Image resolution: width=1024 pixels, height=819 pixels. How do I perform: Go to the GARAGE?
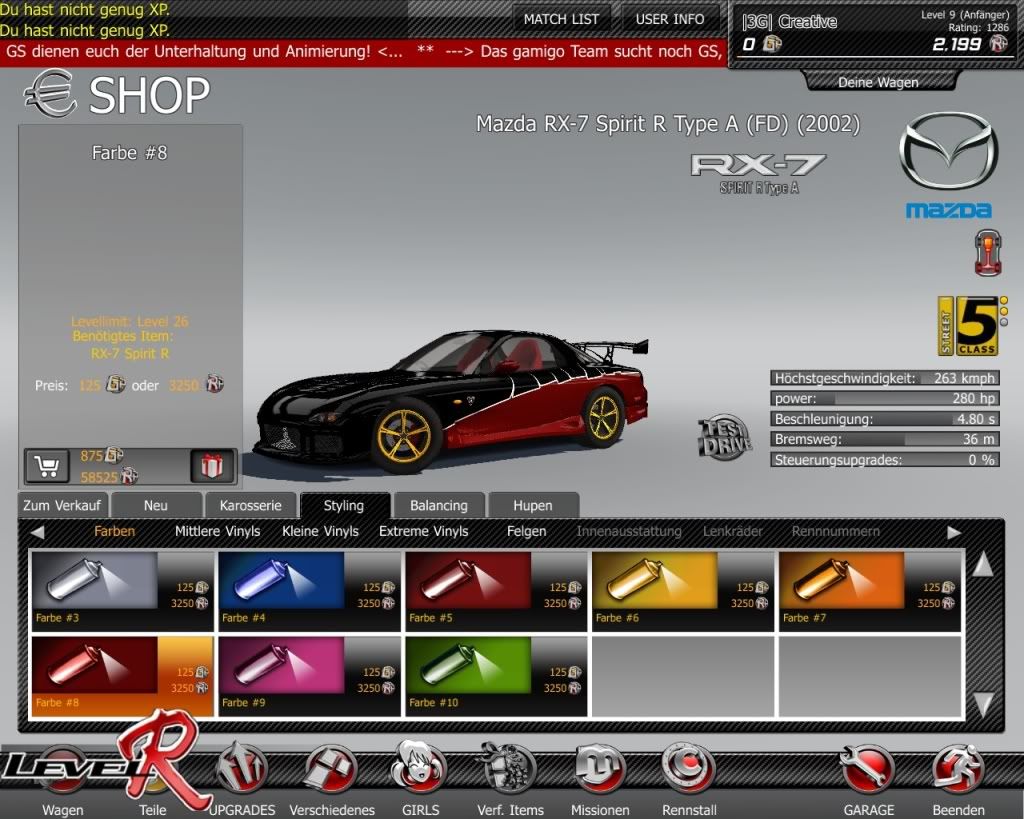tap(867, 771)
